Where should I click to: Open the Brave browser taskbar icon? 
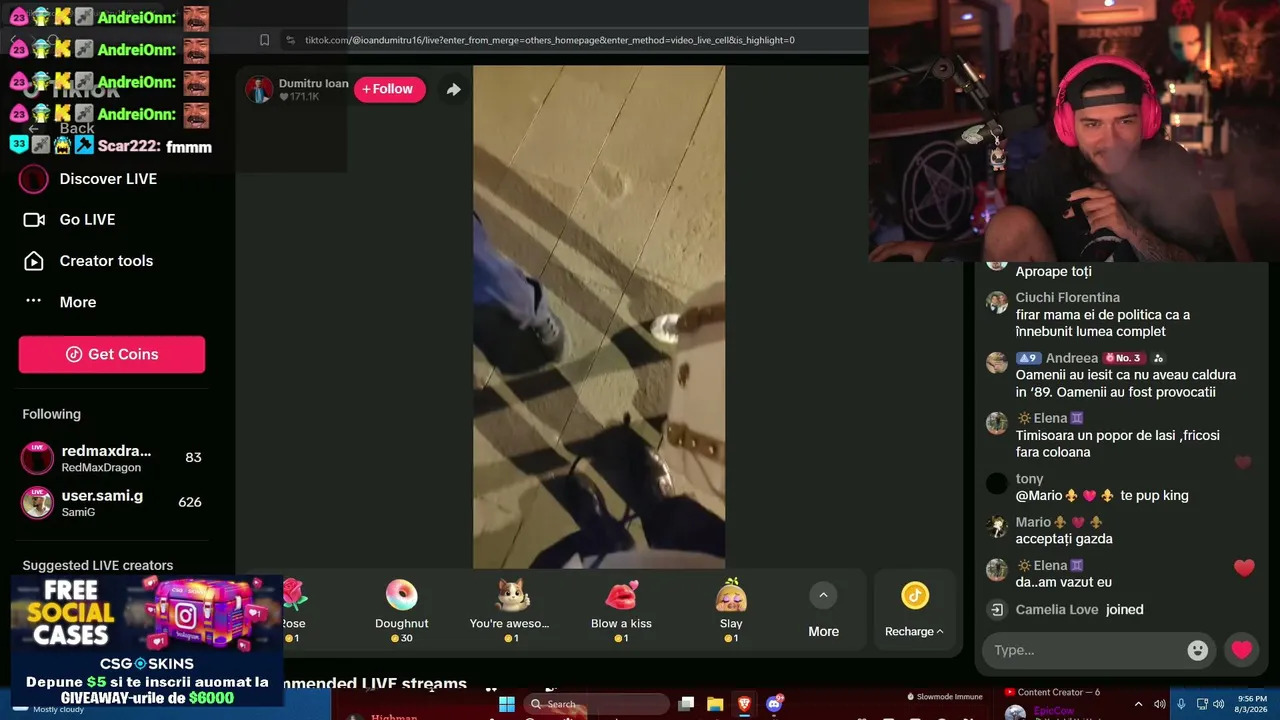pyautogui.click(x=744, y=704)
